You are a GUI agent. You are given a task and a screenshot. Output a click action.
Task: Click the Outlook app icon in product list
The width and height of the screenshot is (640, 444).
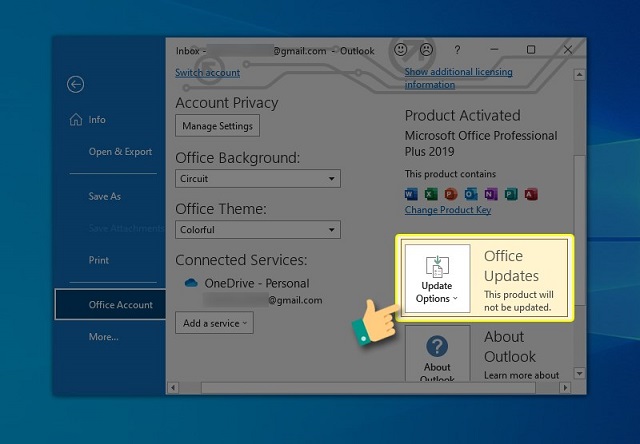(x=471, y=194)
